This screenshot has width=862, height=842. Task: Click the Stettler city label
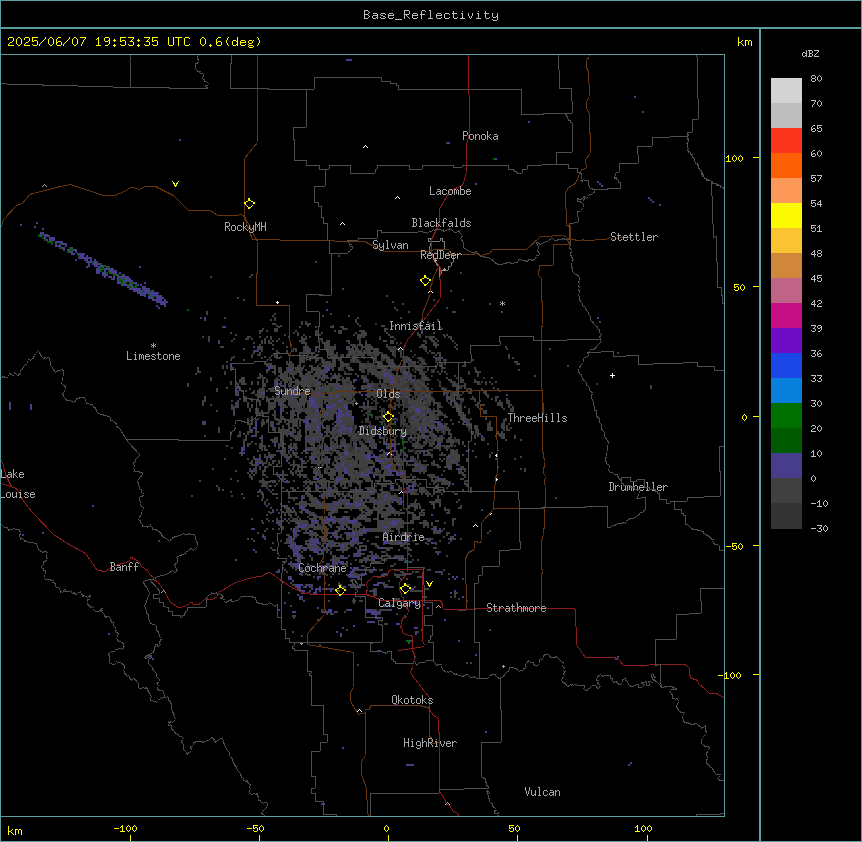pyautogui.click(x=634, y=237)
